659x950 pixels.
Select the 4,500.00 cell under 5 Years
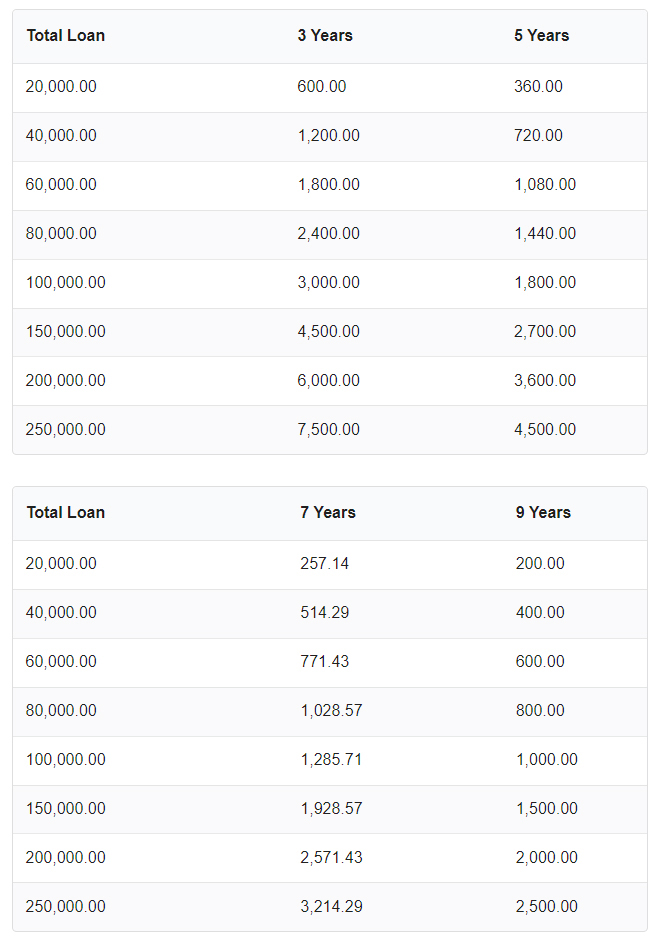(545, 429)
